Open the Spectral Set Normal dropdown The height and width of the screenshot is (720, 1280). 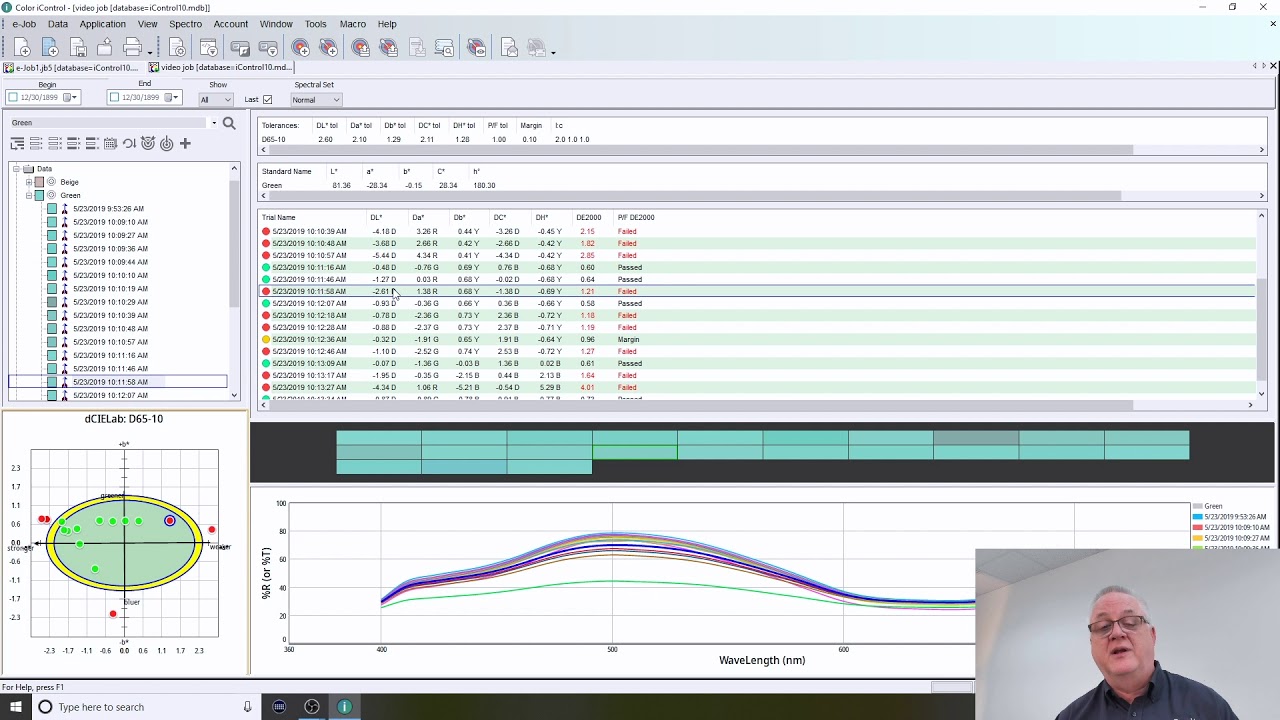pyautogui.click(x=316, y=100)
